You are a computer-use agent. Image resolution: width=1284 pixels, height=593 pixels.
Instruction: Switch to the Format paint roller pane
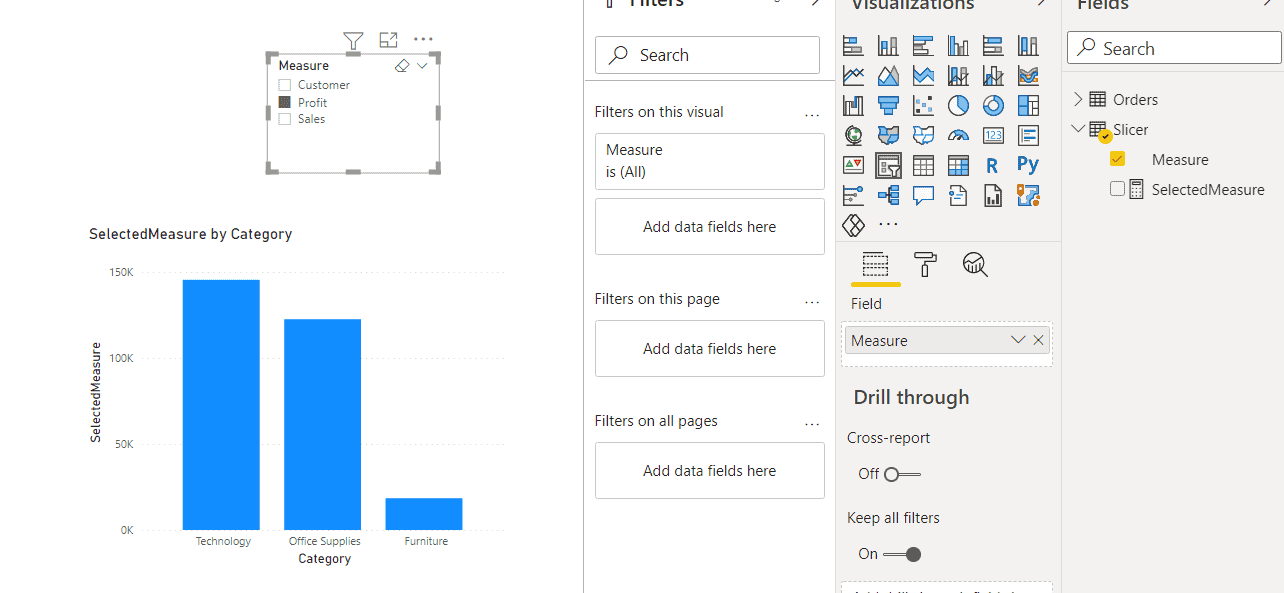click(924, 264)
